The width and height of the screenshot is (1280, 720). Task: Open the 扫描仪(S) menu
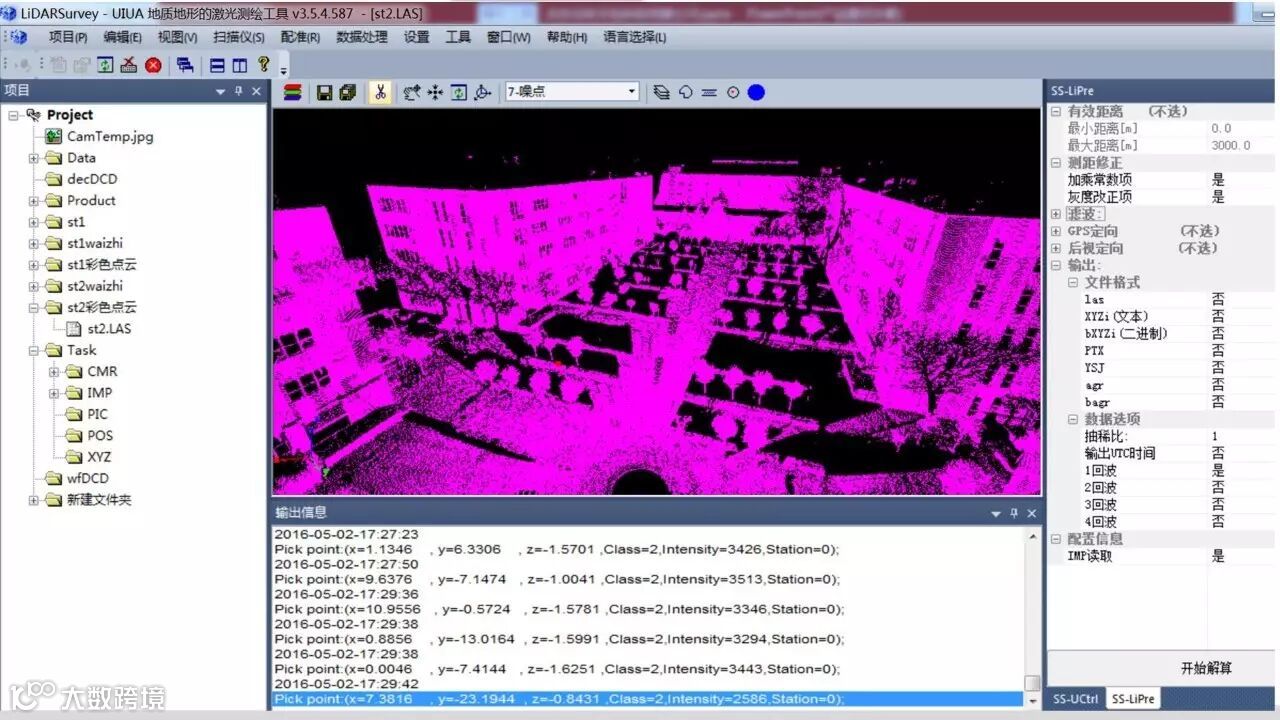click(x=239, y=37)
